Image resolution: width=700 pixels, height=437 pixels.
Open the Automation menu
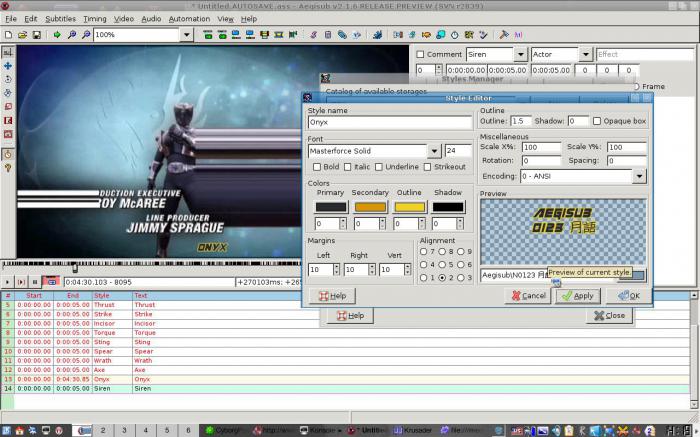[x=189, y=19]
